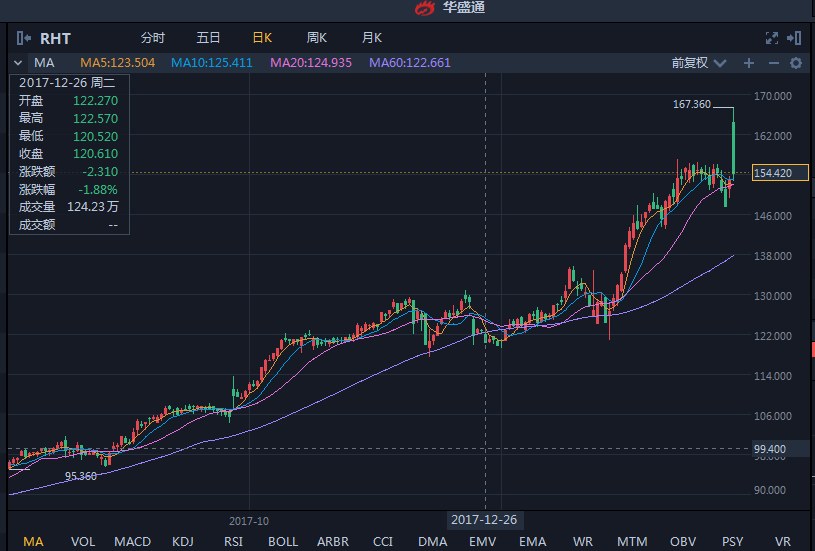Click the fullscreen expand icon

[x=771, y=38]
